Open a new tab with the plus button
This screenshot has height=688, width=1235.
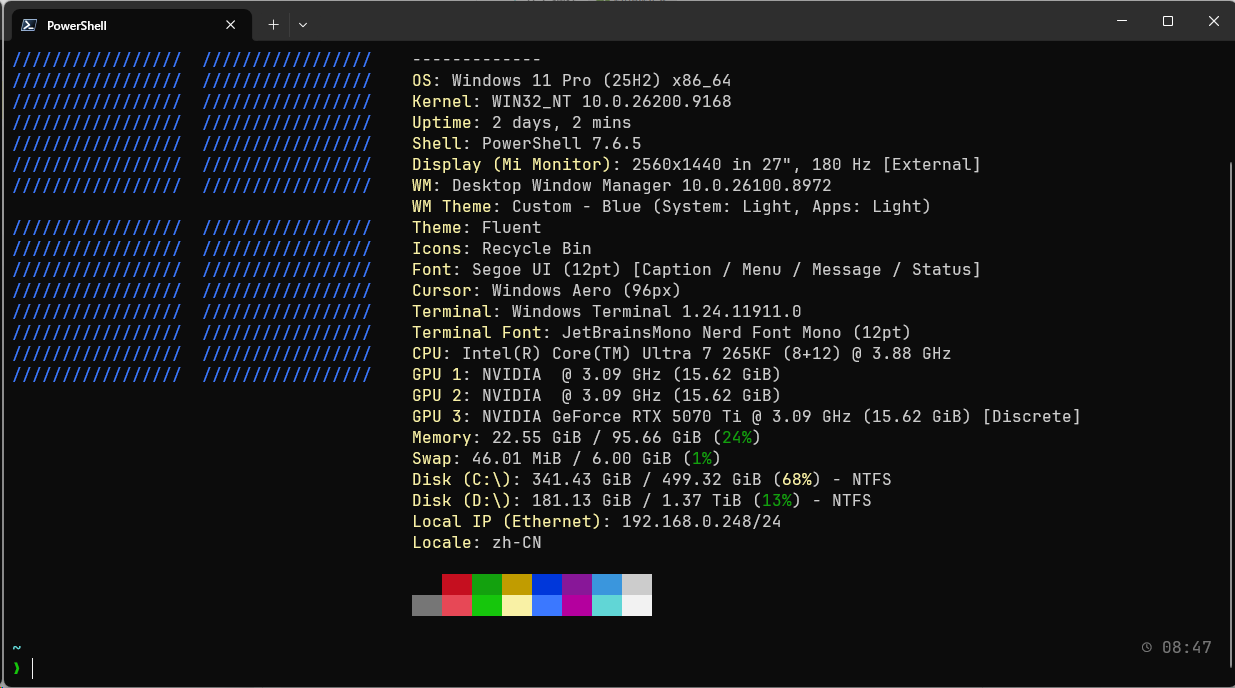[273, 25]
